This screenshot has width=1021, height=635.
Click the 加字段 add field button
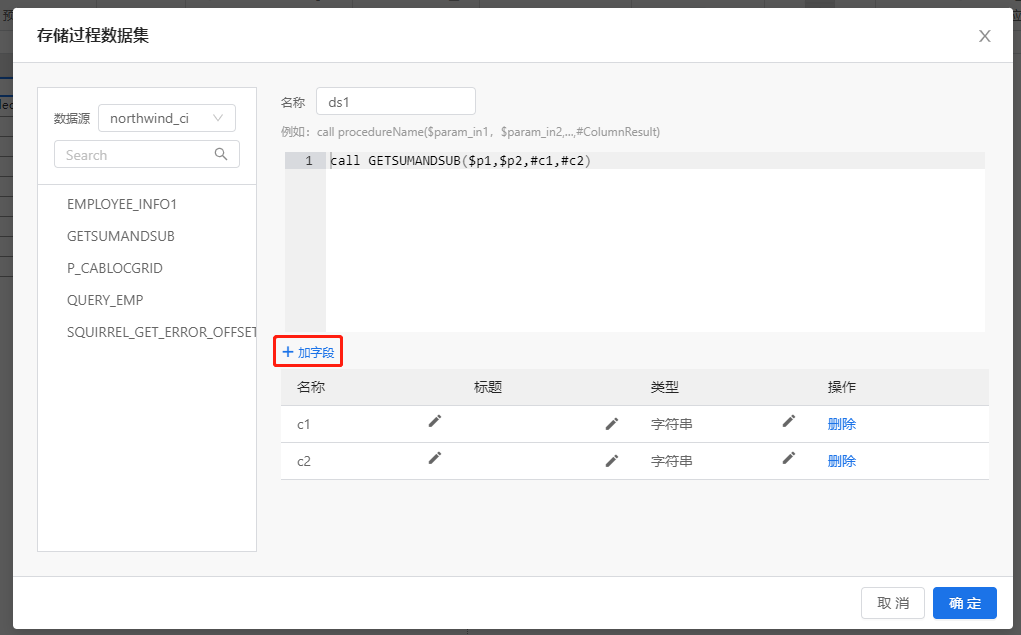(308, 352)
